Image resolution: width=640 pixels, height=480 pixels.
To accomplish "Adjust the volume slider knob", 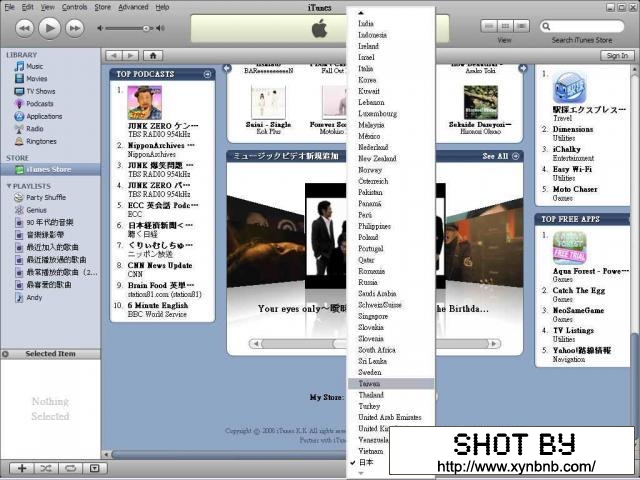I will pyautogui.click(x=146, y=28).
